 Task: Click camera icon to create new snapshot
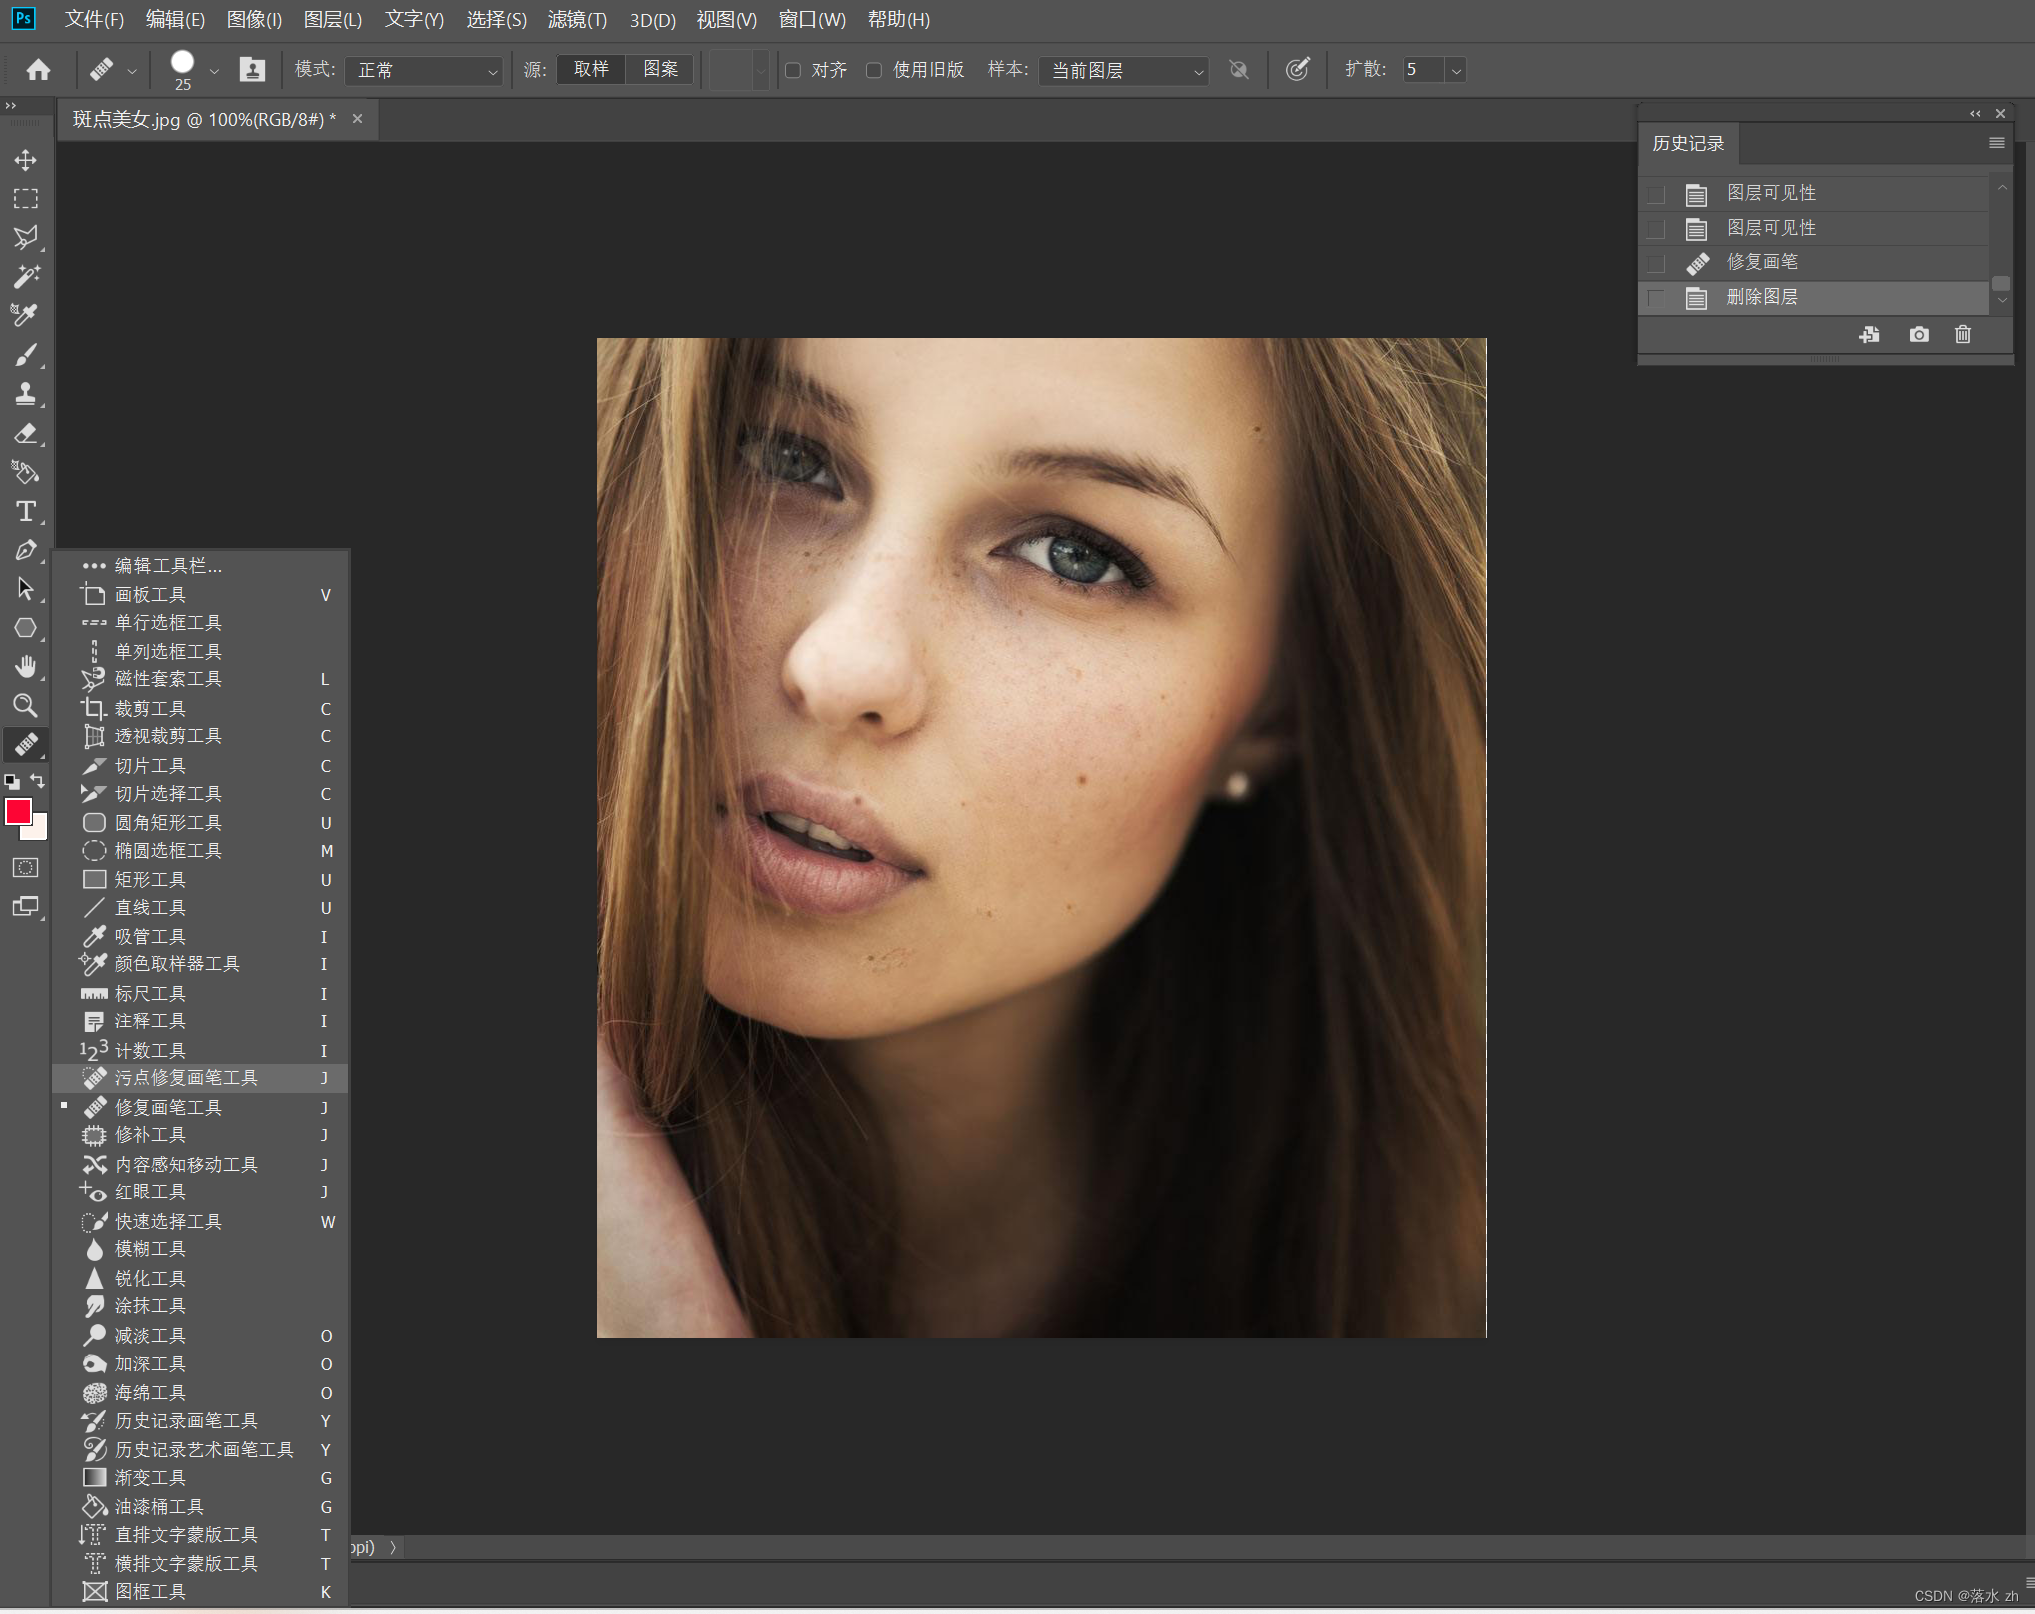(1918, 335)
